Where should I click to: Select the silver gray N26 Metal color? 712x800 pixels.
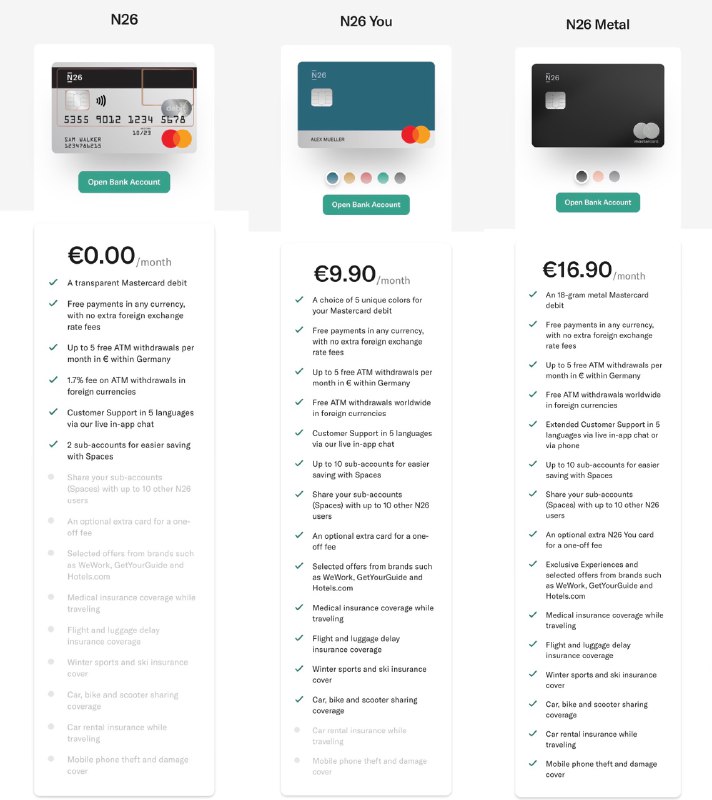point(615,176)
